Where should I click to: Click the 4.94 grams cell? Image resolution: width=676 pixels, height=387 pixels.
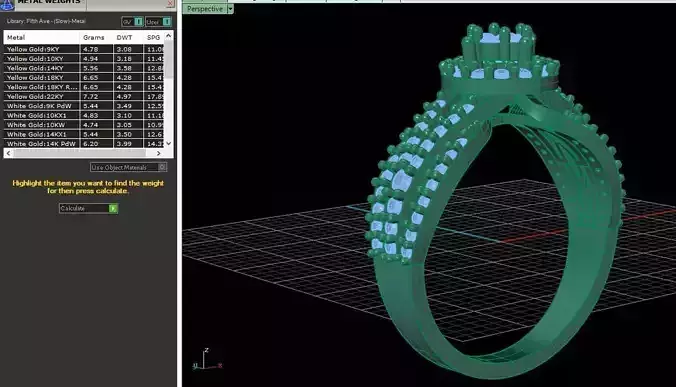pos(97,59)
